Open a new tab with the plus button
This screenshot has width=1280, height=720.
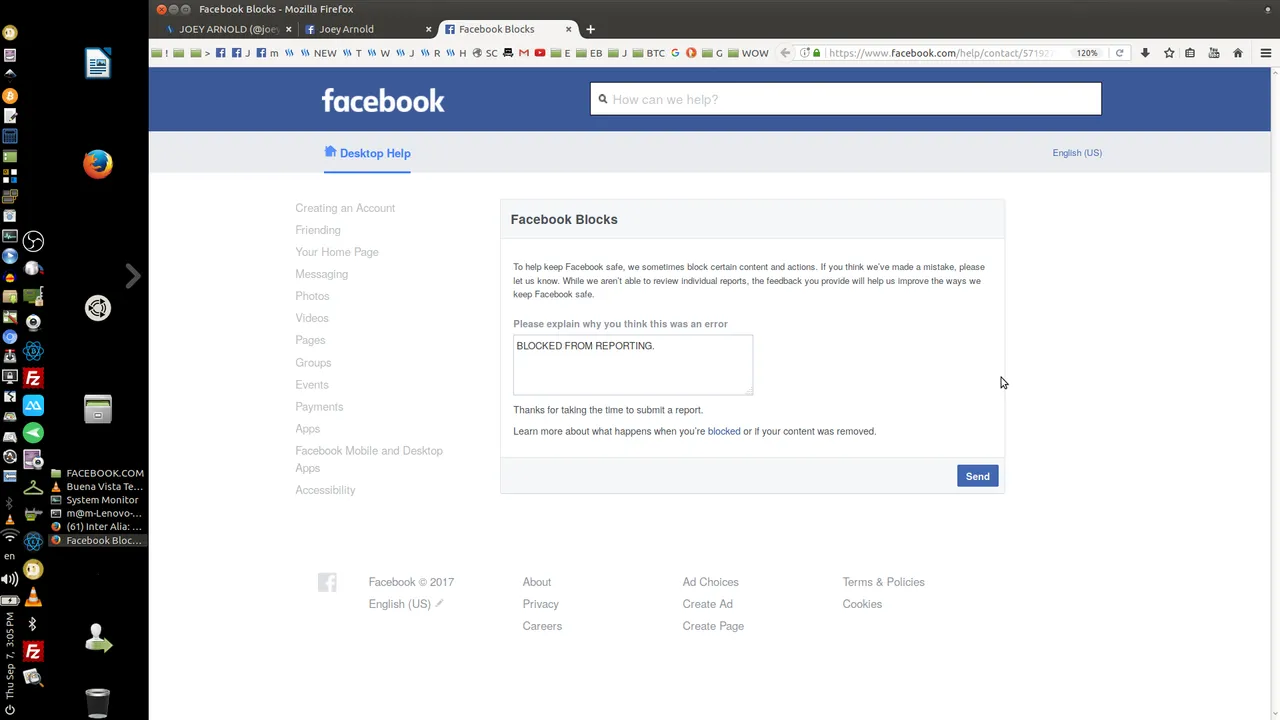[x=590, y=29]
